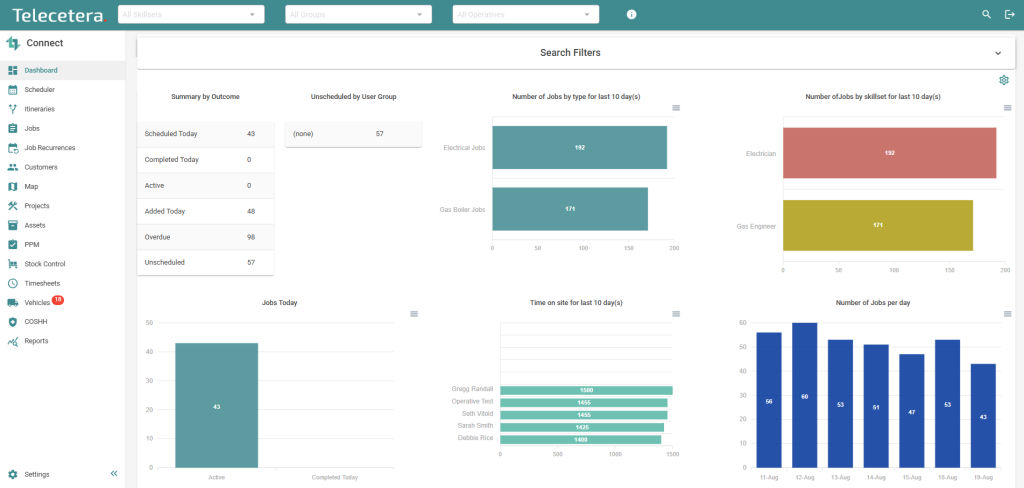Click the logout icon in top bar

click(1009, 14)
